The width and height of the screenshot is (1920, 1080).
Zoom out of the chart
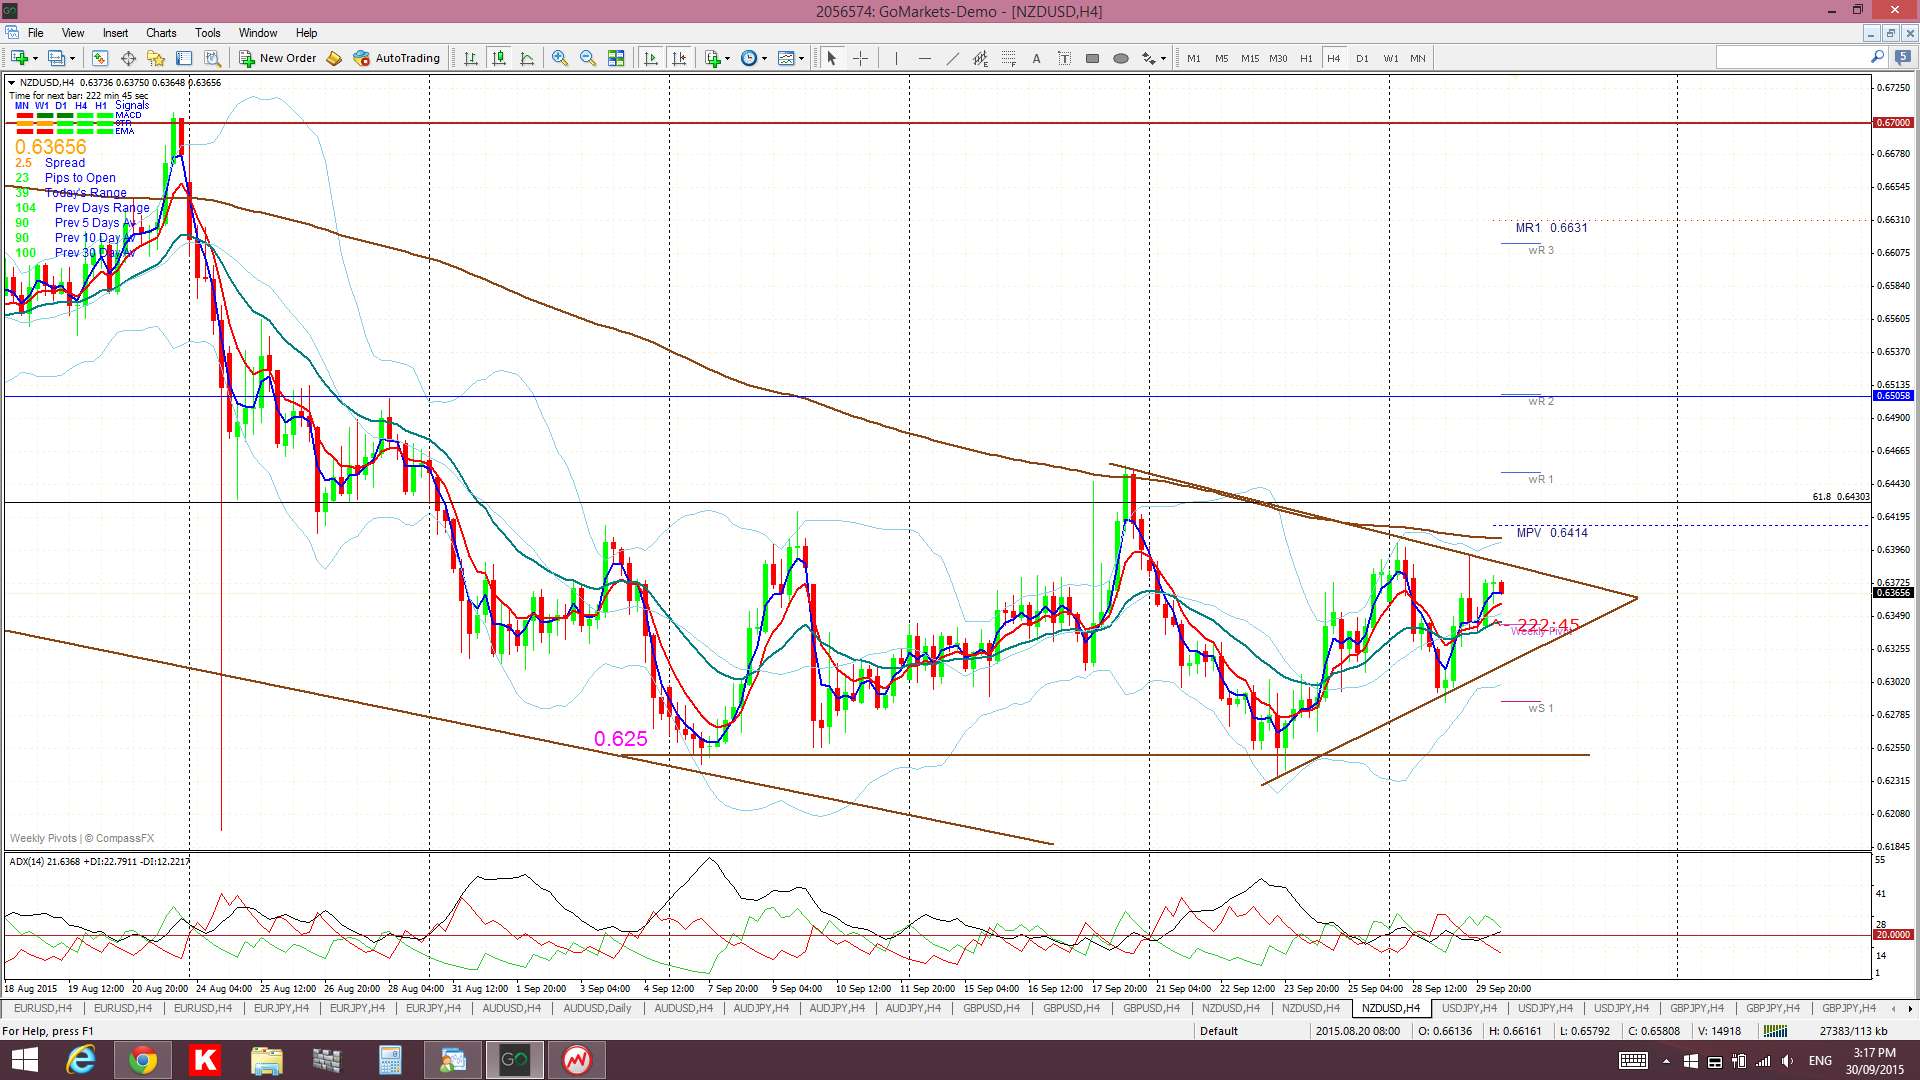click(x=588, y=58)
